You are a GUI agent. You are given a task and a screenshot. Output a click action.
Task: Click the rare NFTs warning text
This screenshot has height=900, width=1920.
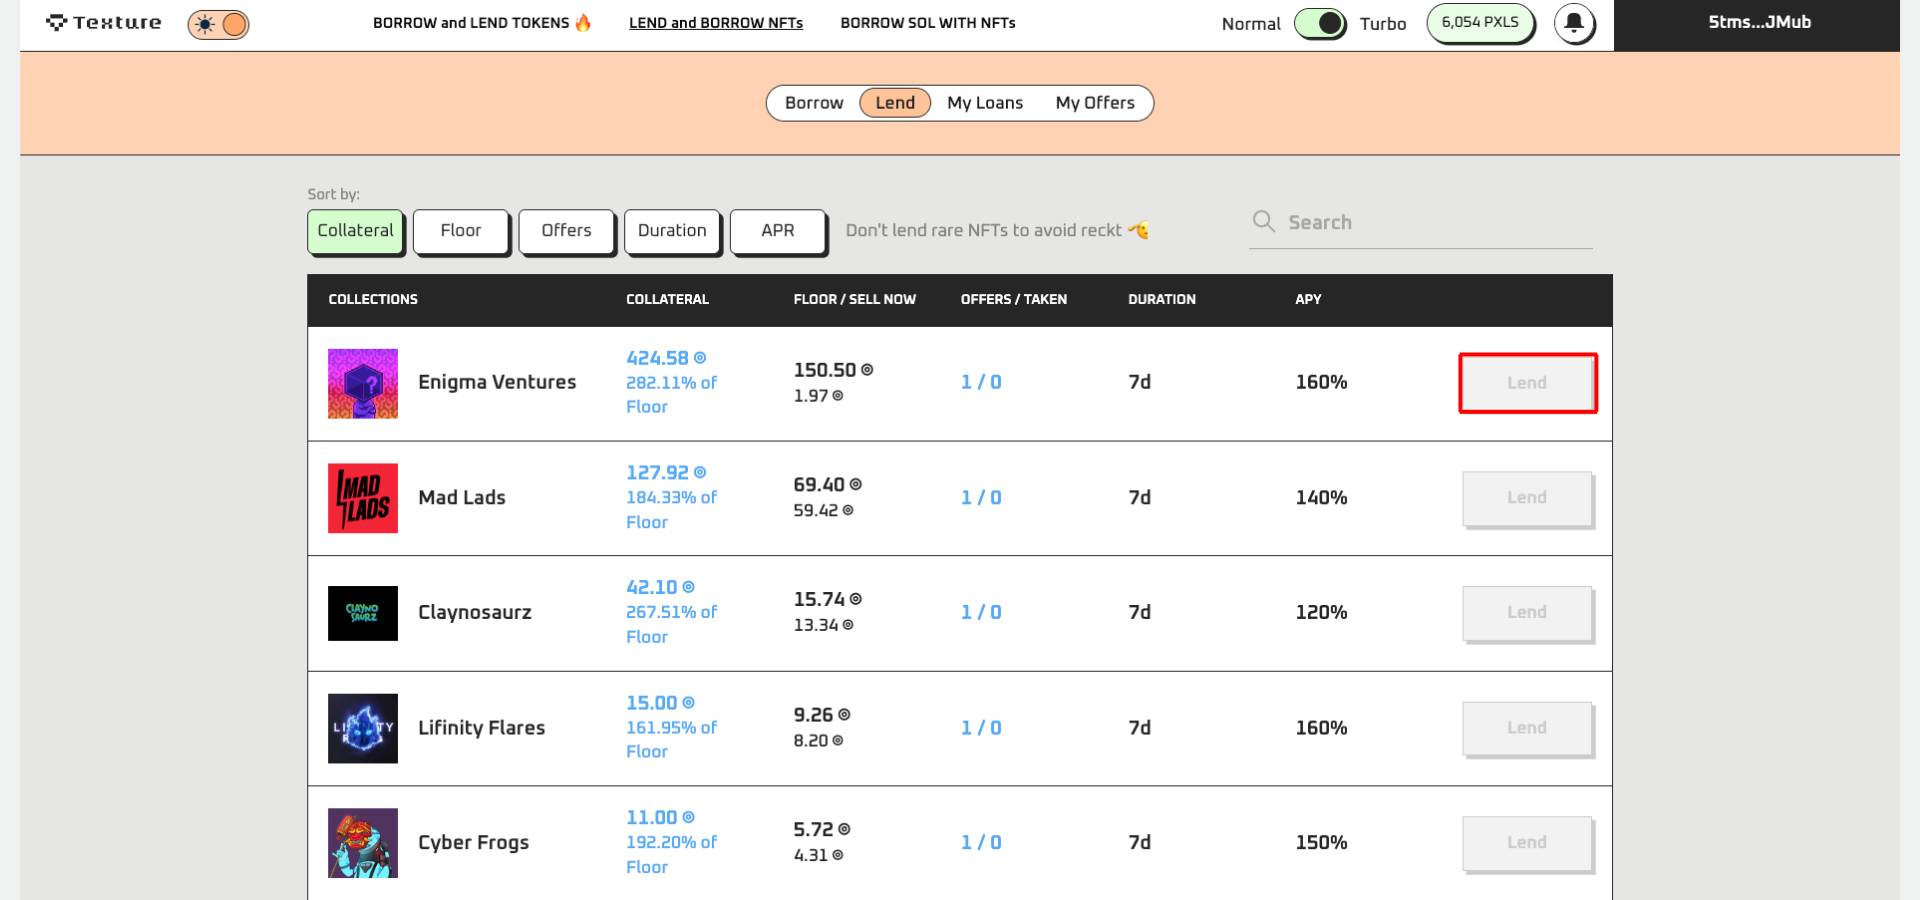[x=997, y=231]
